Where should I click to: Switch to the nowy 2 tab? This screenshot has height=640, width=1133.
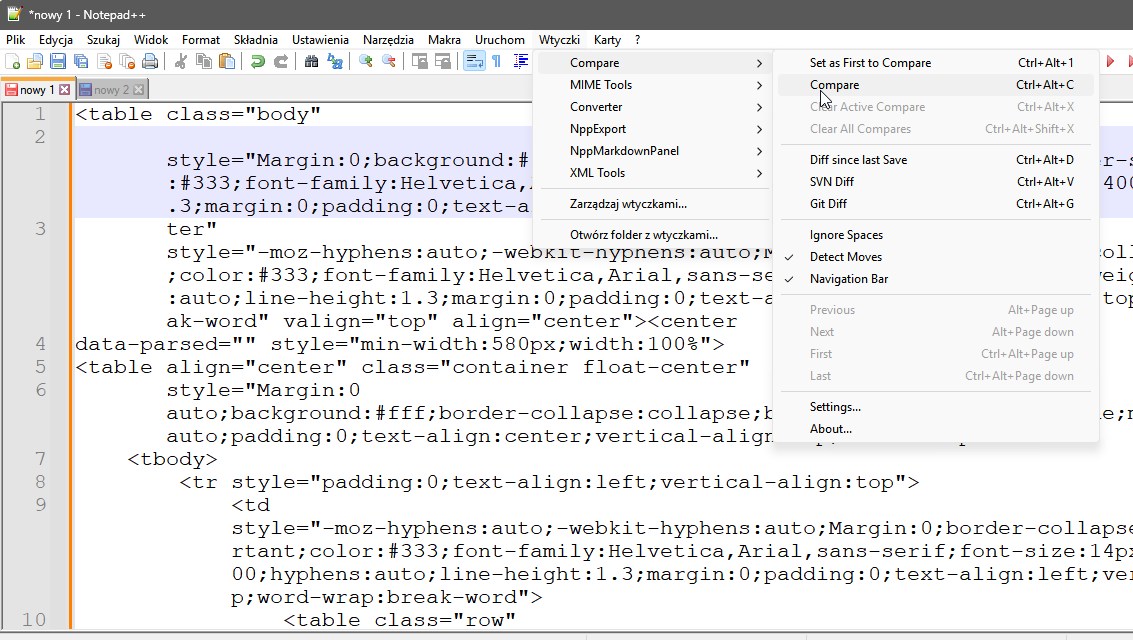tap(111, 90)
